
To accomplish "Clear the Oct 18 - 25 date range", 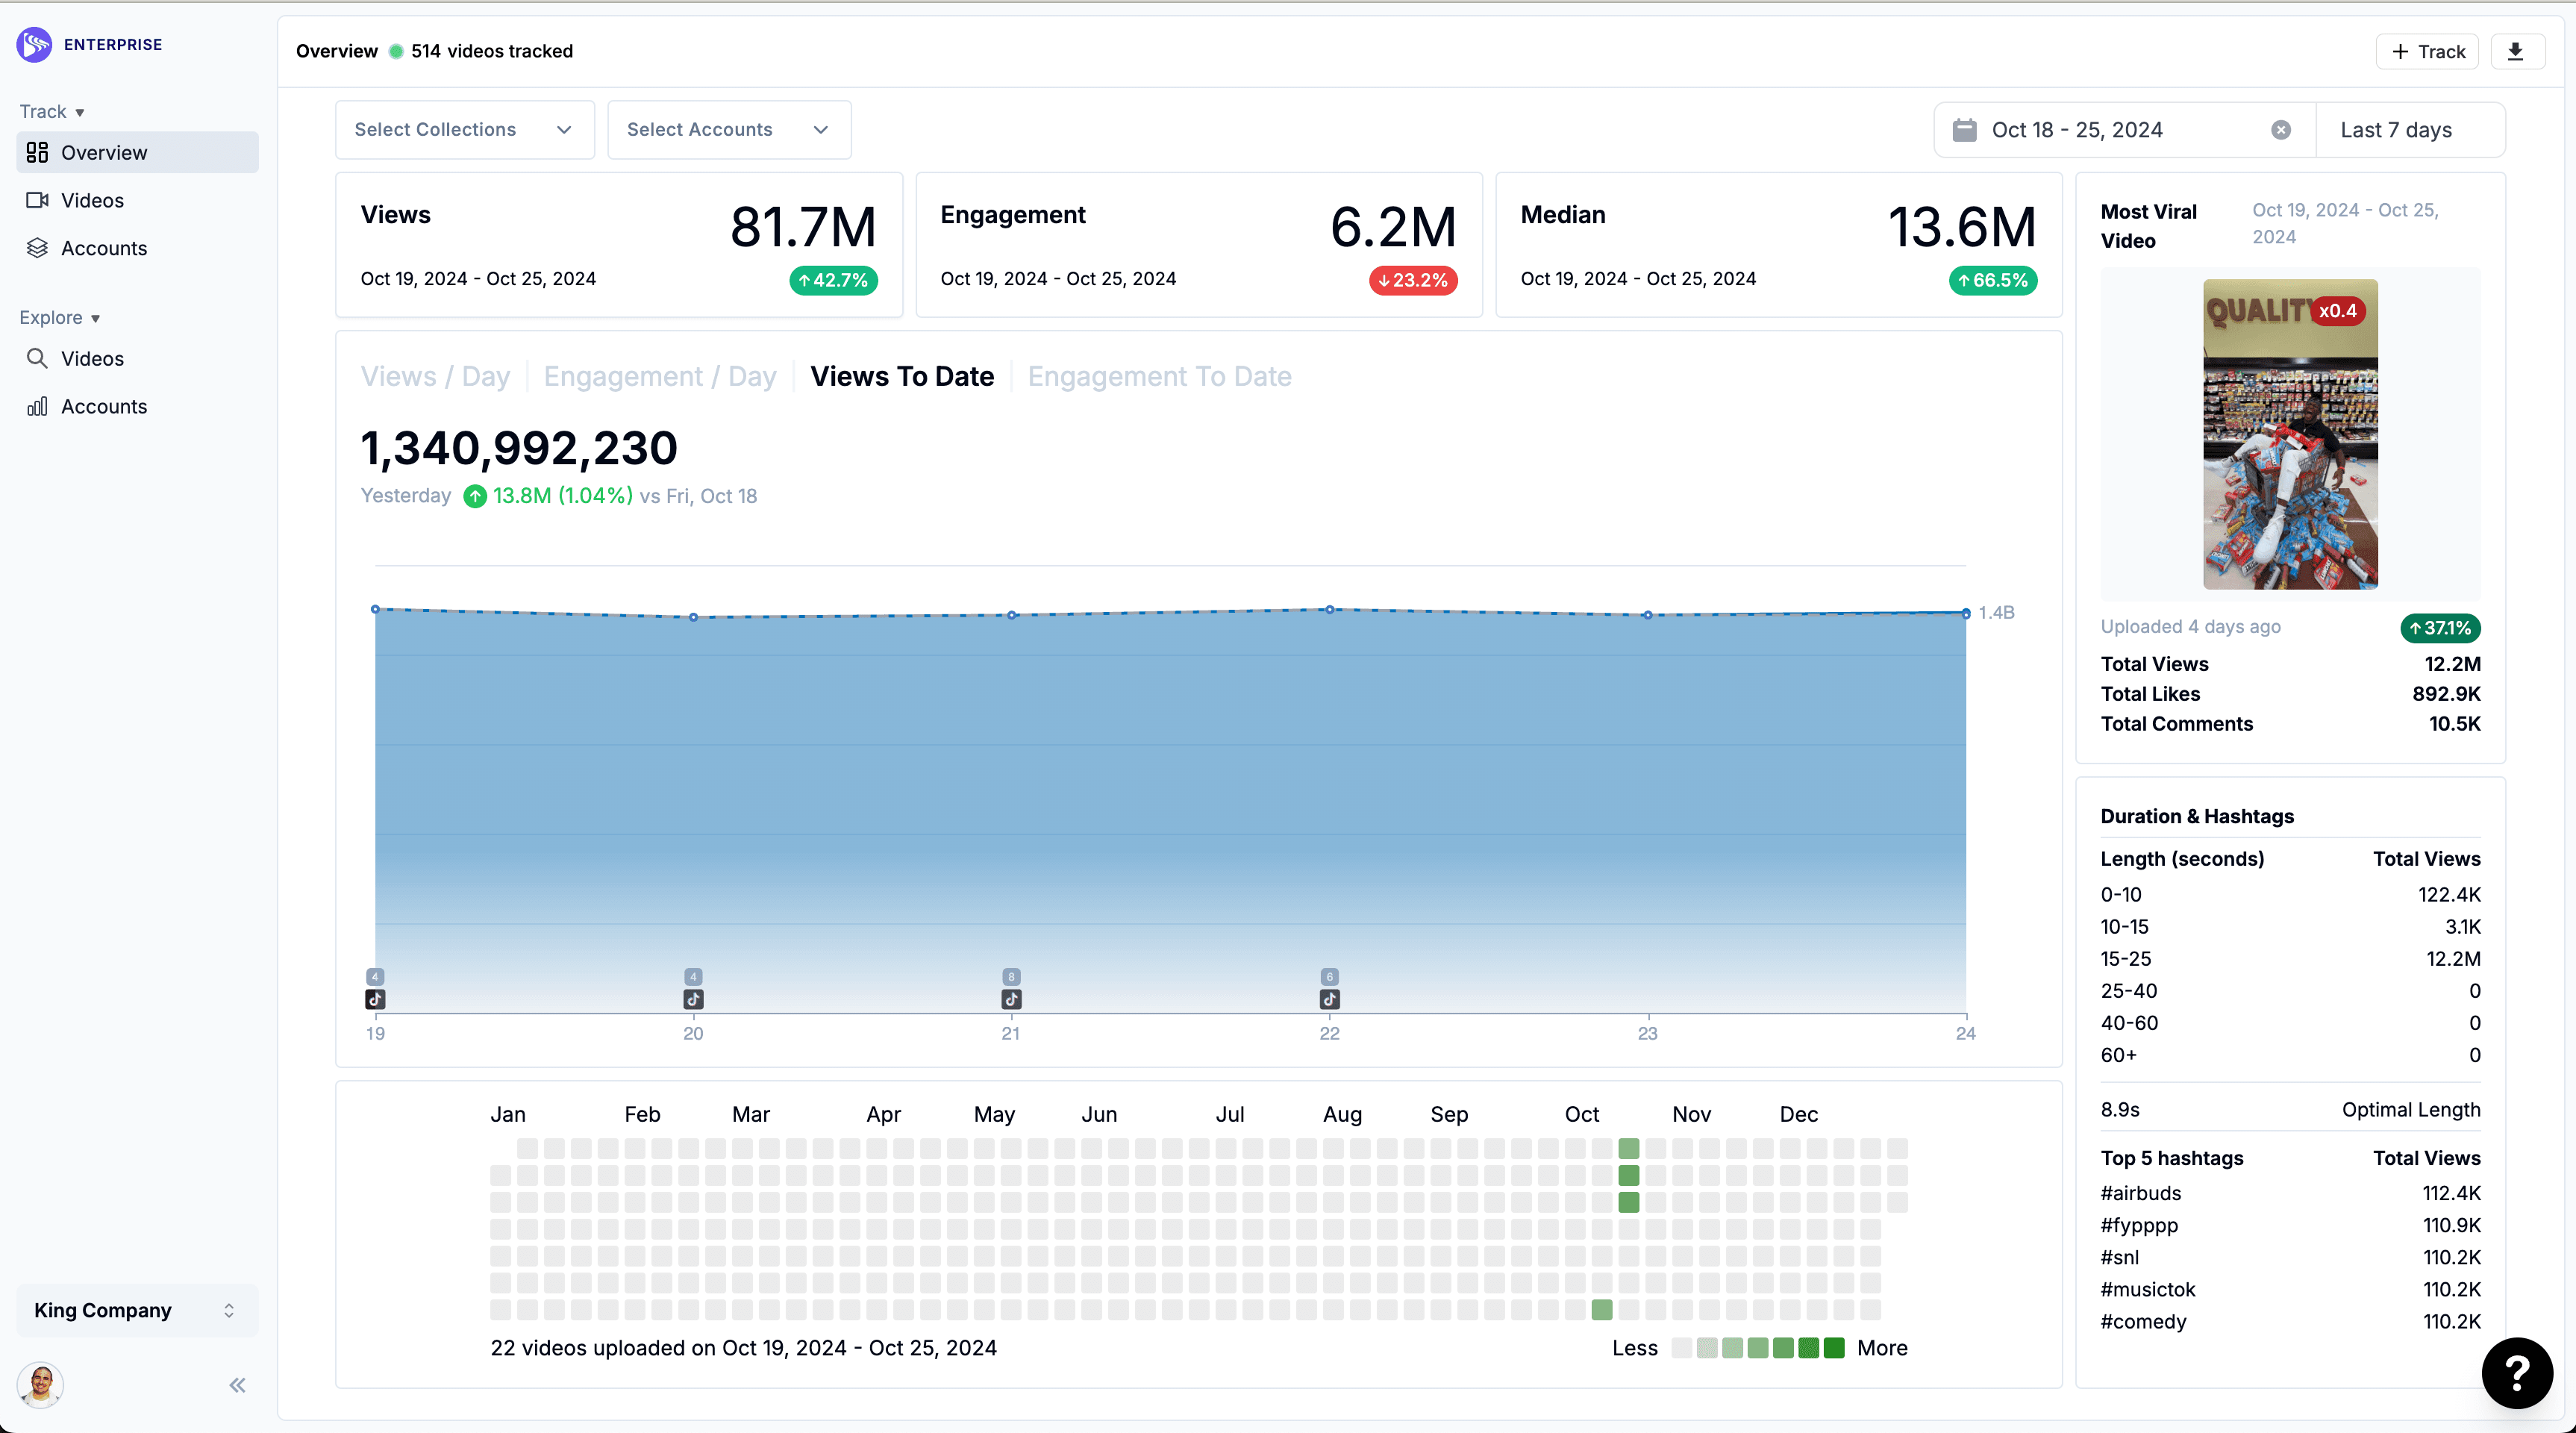I will click(x=2281, y=130).
